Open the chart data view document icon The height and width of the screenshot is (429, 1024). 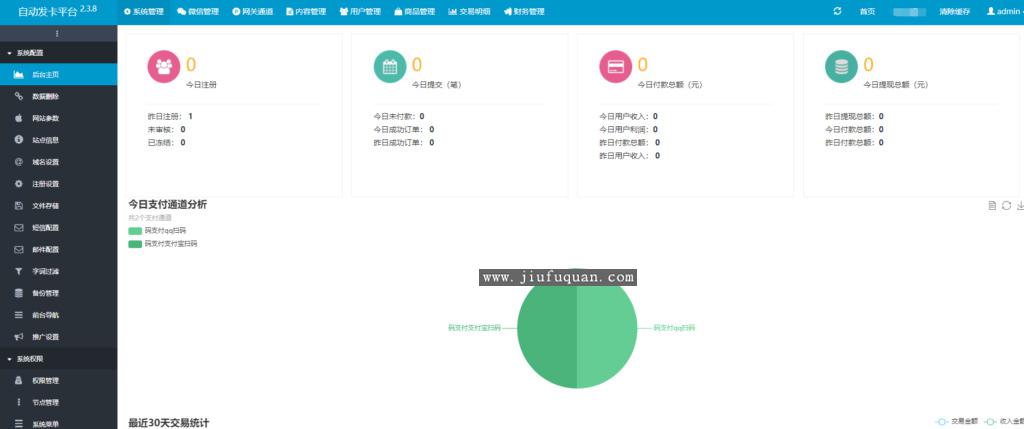point(992,206)
